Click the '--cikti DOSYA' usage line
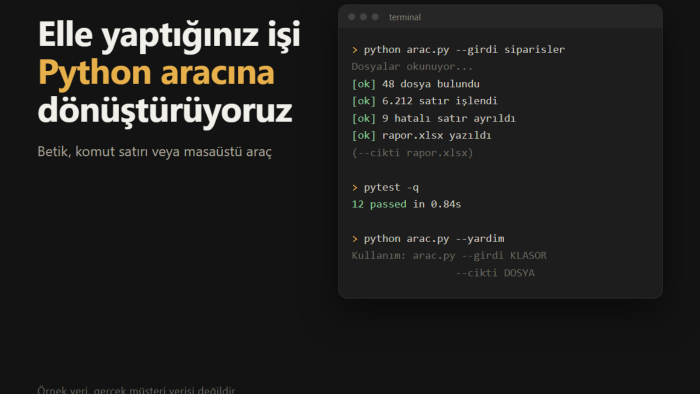The image size is (700, 394). click(495, 273)
